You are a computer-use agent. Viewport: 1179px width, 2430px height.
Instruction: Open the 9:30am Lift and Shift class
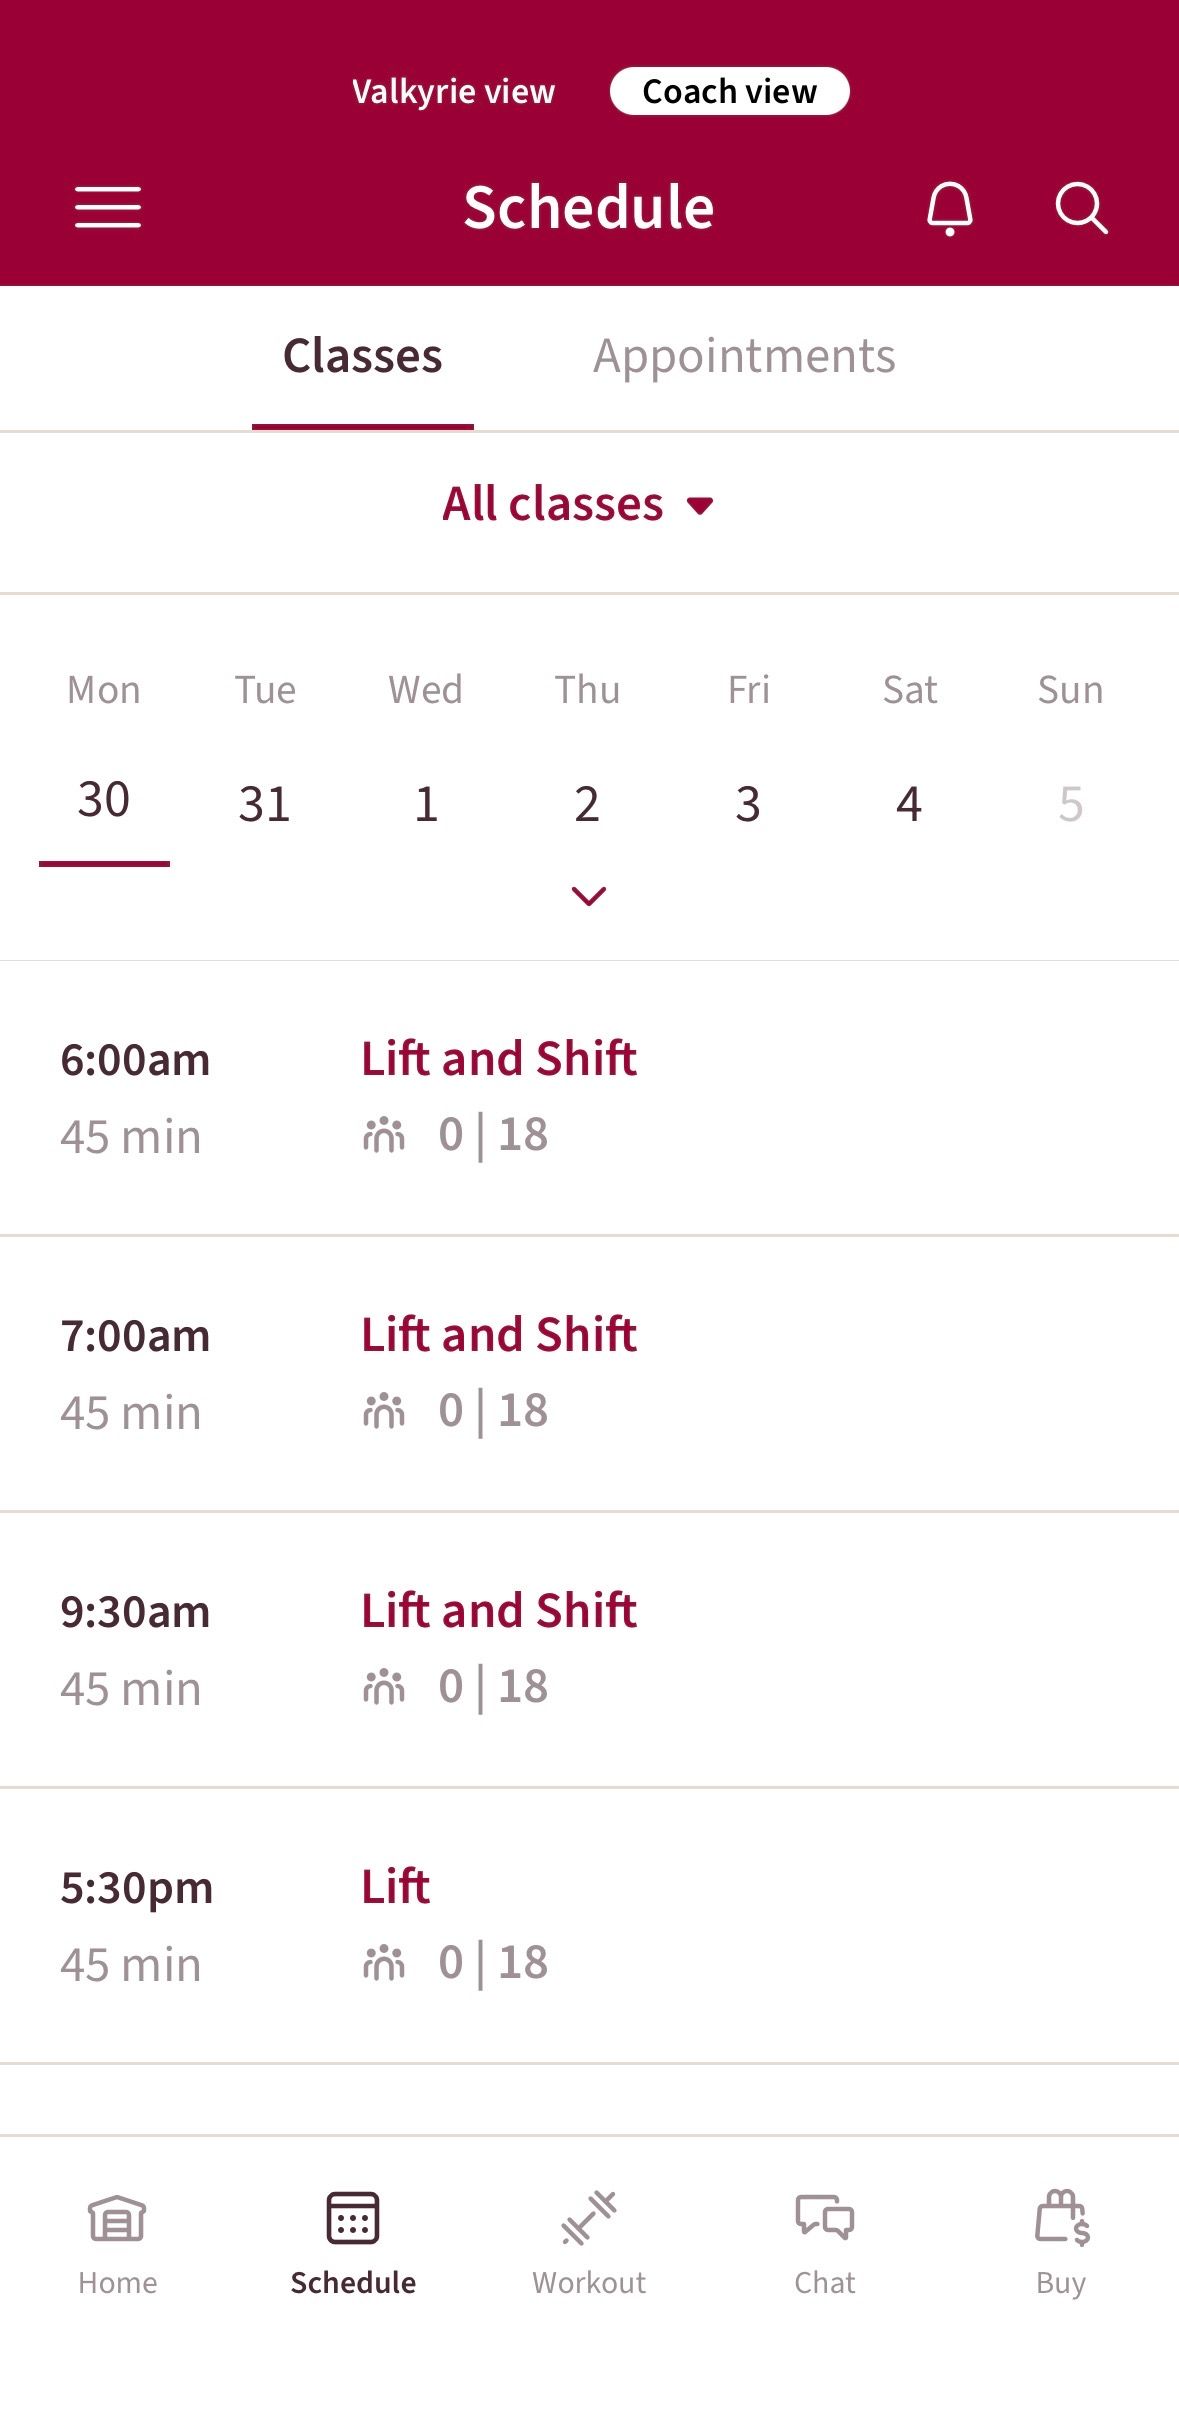pyautogui.click(x=499, y=1611)
